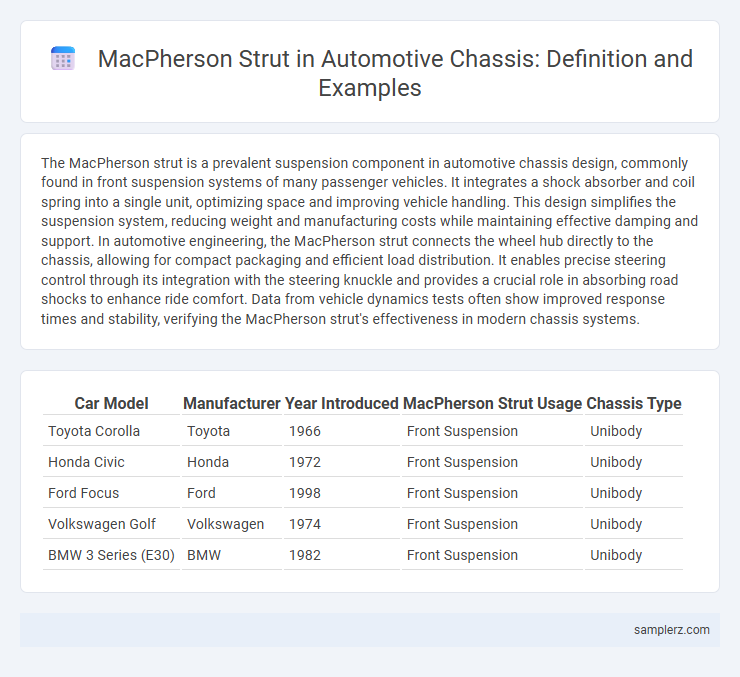Click the MacPherson strut description paragraph

pyautogui.click(x=370, y=241)
